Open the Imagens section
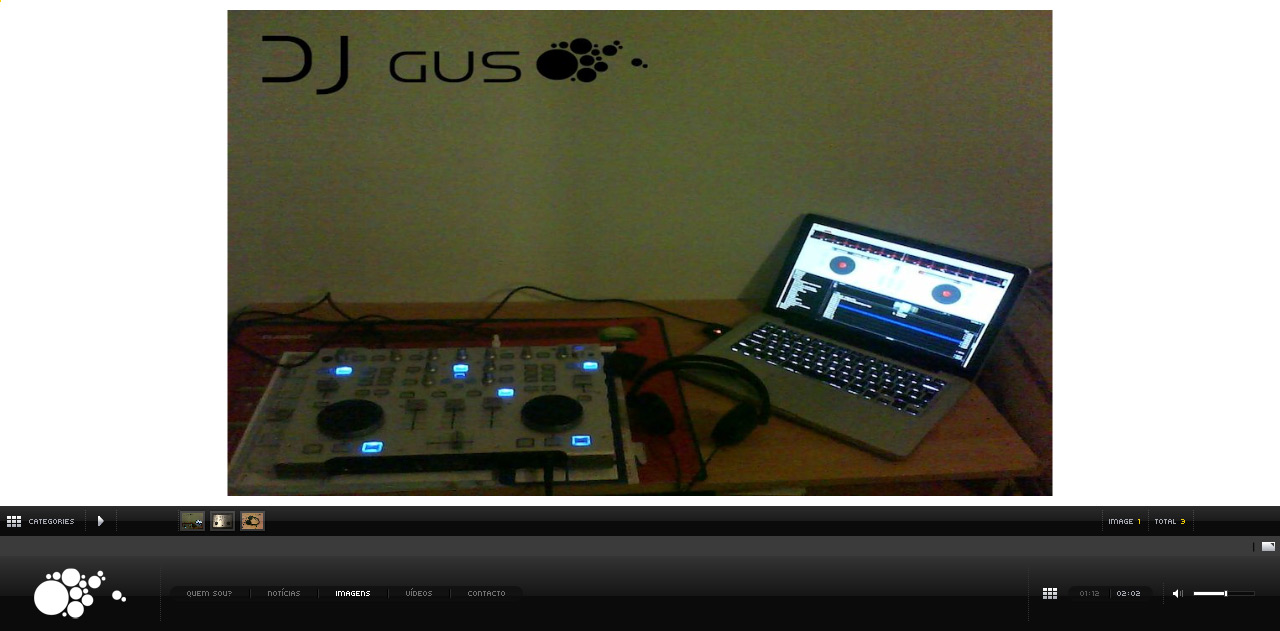 click(x=353, y=594)
